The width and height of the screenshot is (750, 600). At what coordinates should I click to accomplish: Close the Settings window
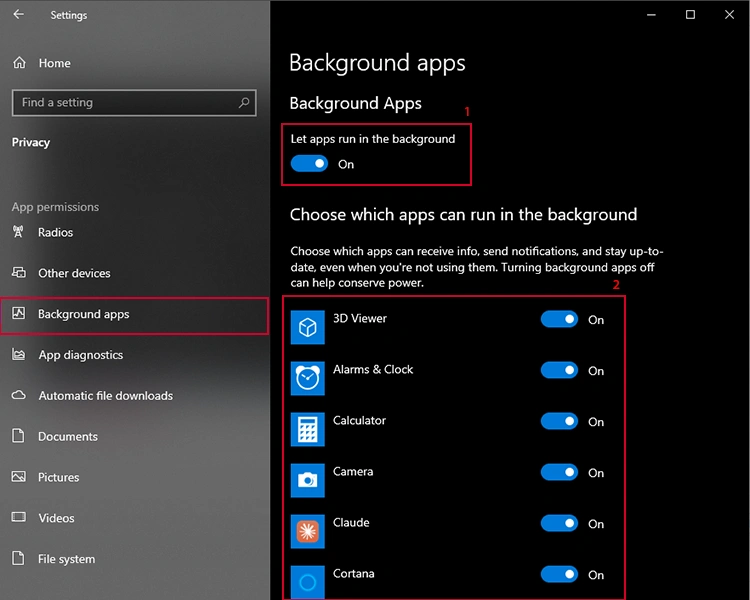(729, 15)
